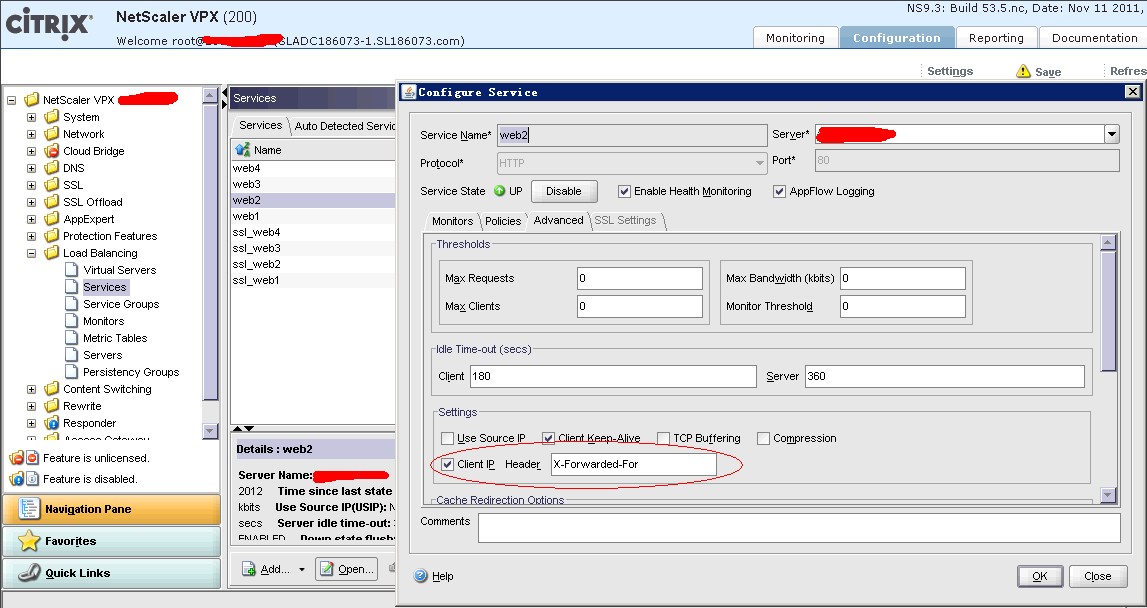1147x608 pixels.
Task: Uncheck Client Keep-Alive checkbox
Action: point(548,438)
